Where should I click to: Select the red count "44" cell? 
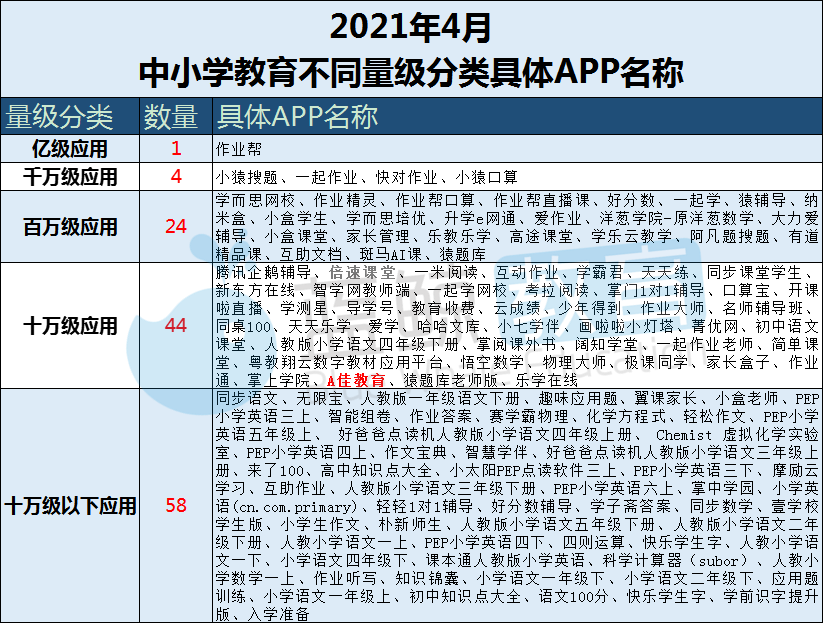tap(176, 326)
